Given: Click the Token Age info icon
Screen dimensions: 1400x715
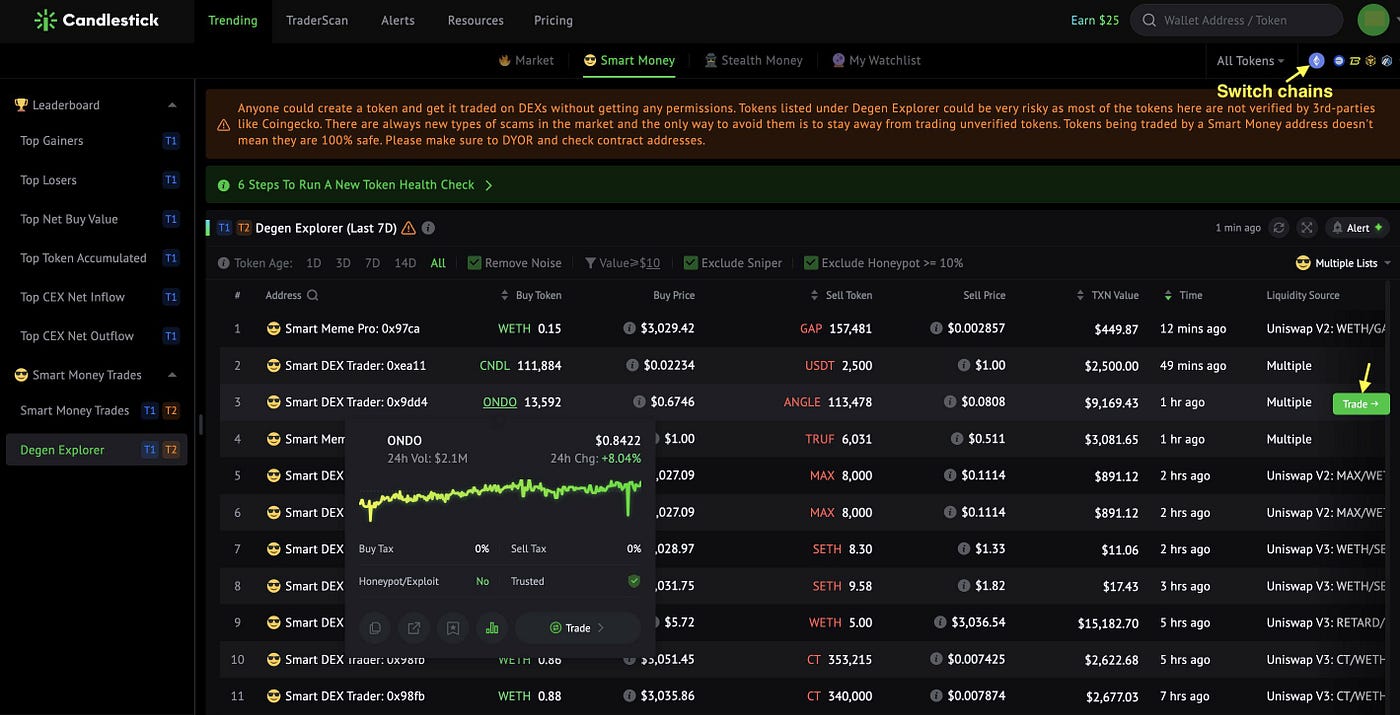Looking at the screenshot, I should pos(223,263).
